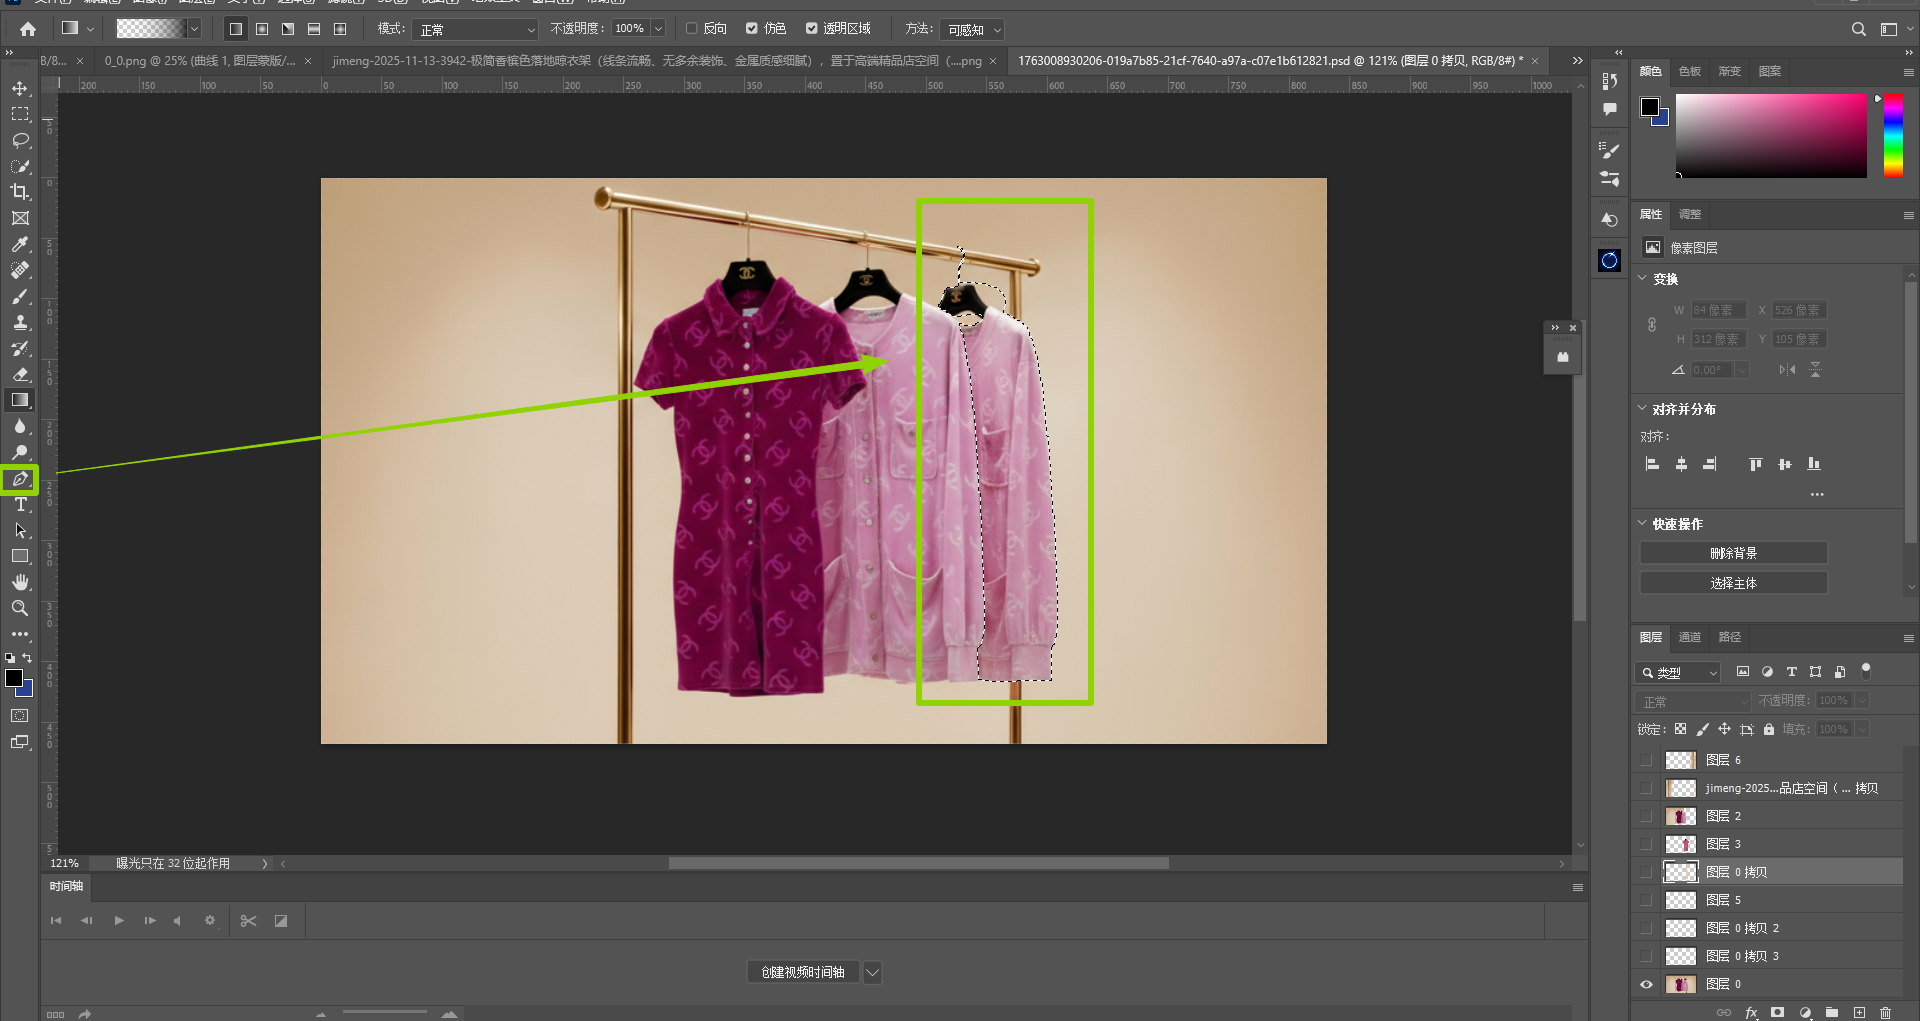Click the rainbow hue slider strip
Image resolution: width=1920 pixels, height=1021 pixels.
(1893, 136)
